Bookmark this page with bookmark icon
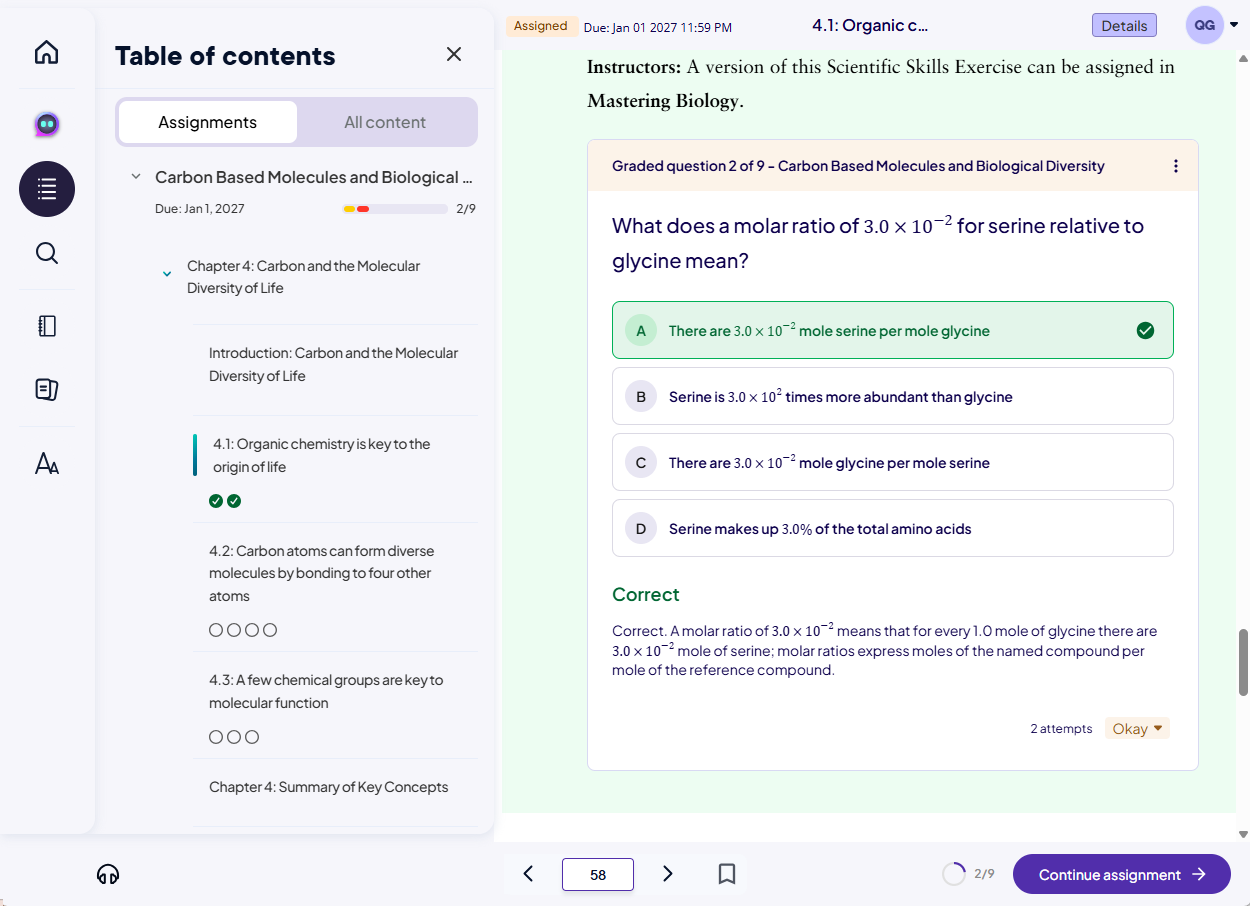The width and height of the screenshot is (1250, 906). pos(727,874)
